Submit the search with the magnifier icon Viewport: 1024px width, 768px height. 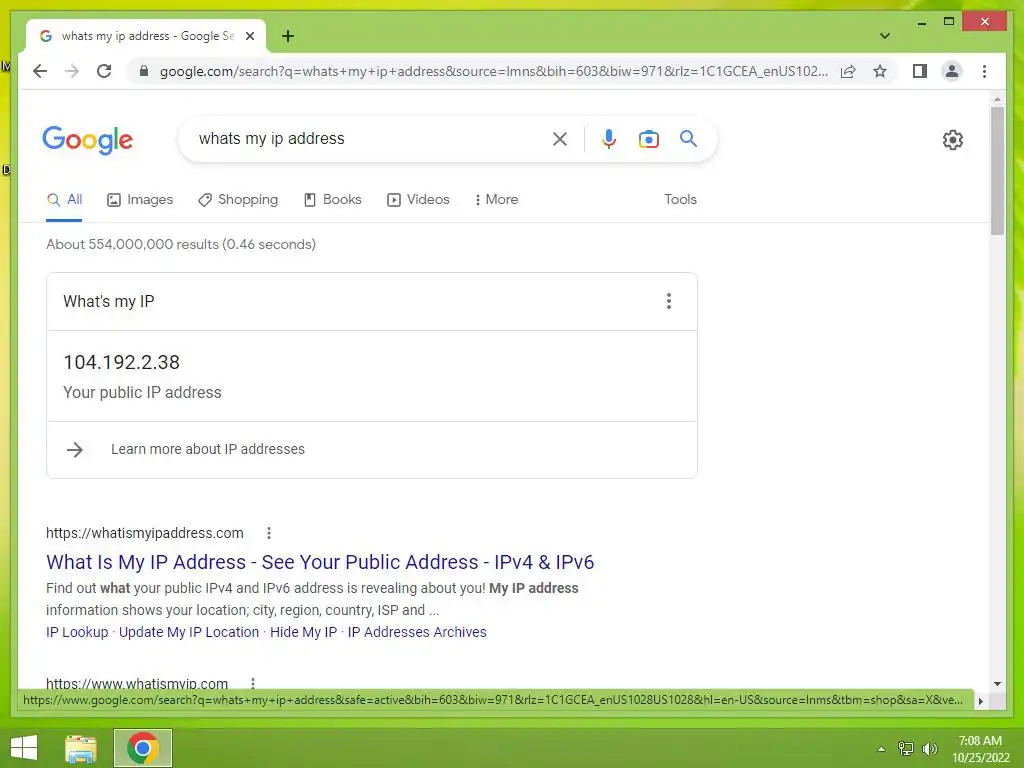click(x=688, y=138)
